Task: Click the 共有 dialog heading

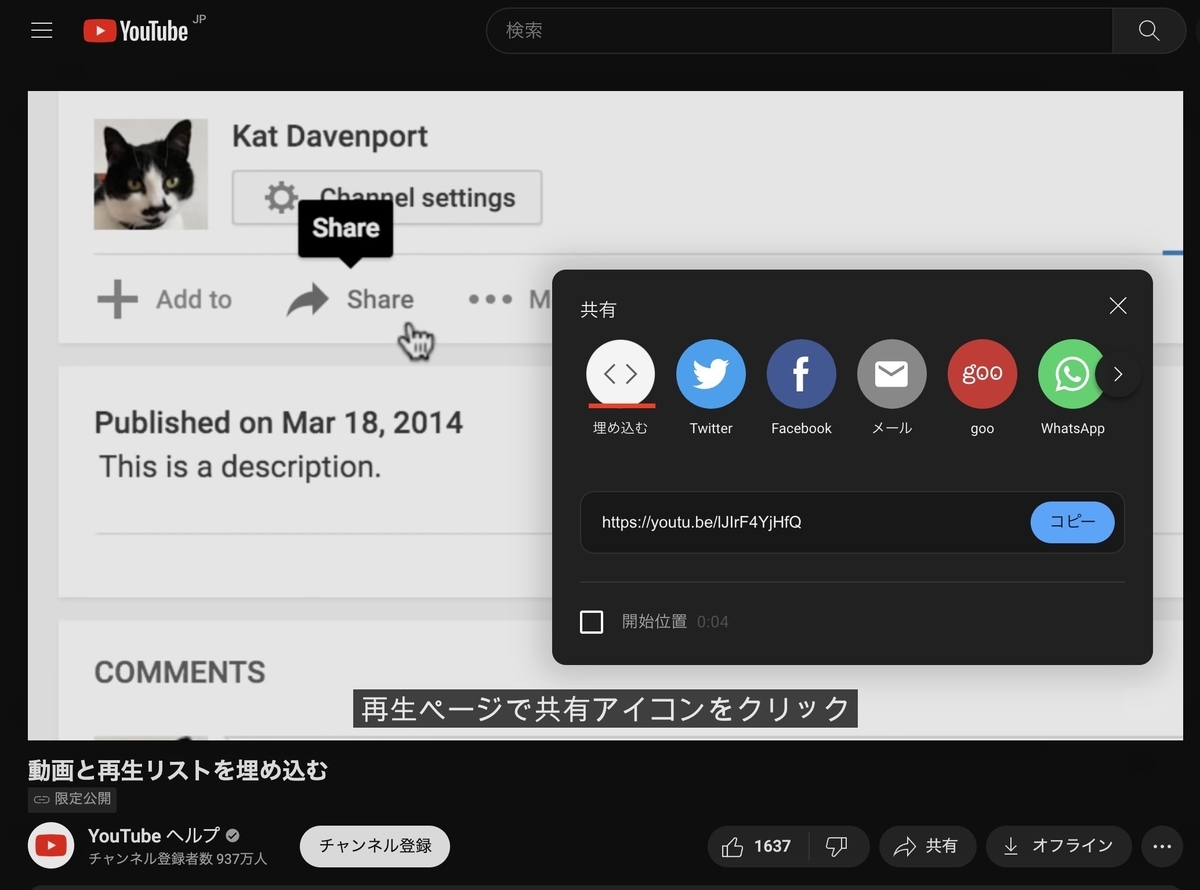Action: [x=598, y=310]
